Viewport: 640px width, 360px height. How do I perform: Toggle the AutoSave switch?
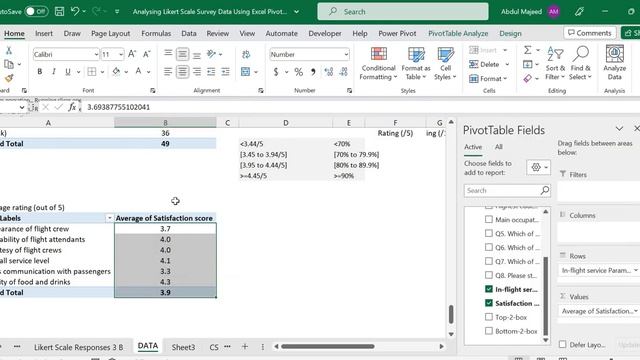click(x=36, y=11)
